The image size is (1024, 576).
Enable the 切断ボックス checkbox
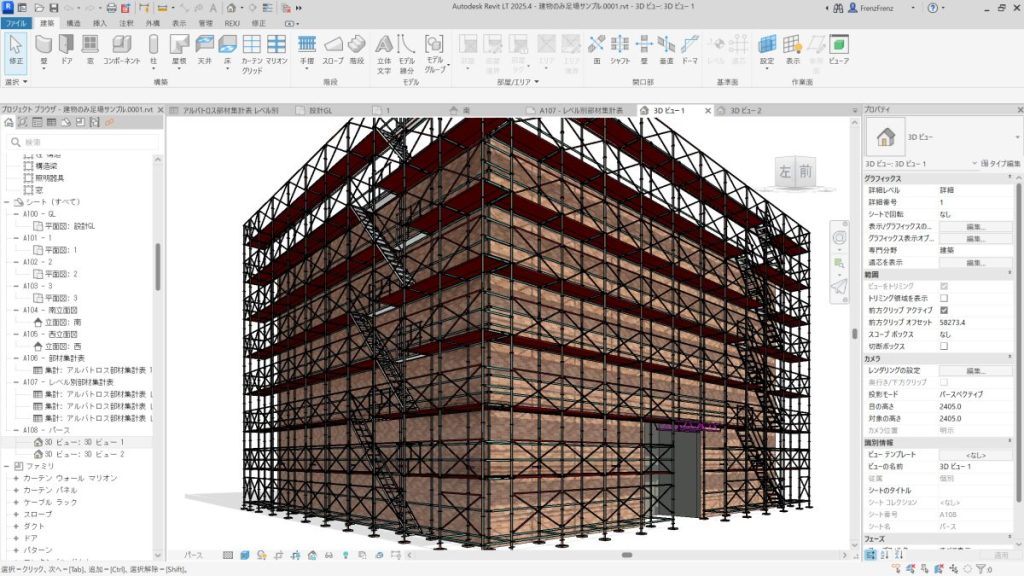943,346
